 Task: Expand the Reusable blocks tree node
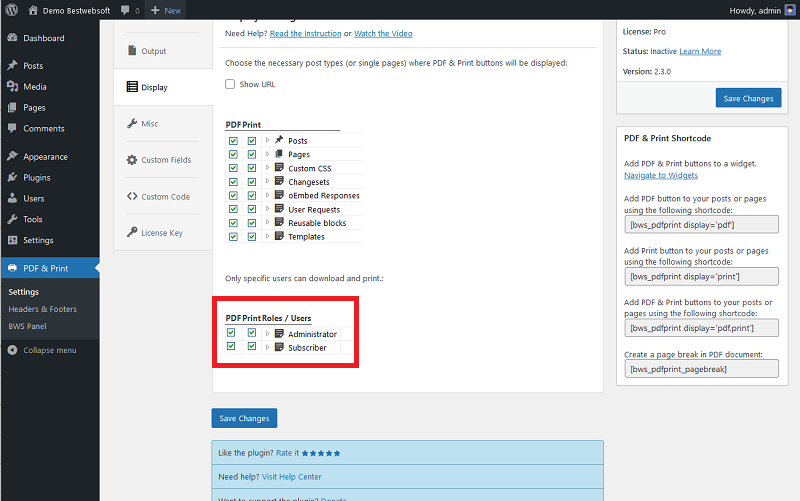tap(267, 222)
